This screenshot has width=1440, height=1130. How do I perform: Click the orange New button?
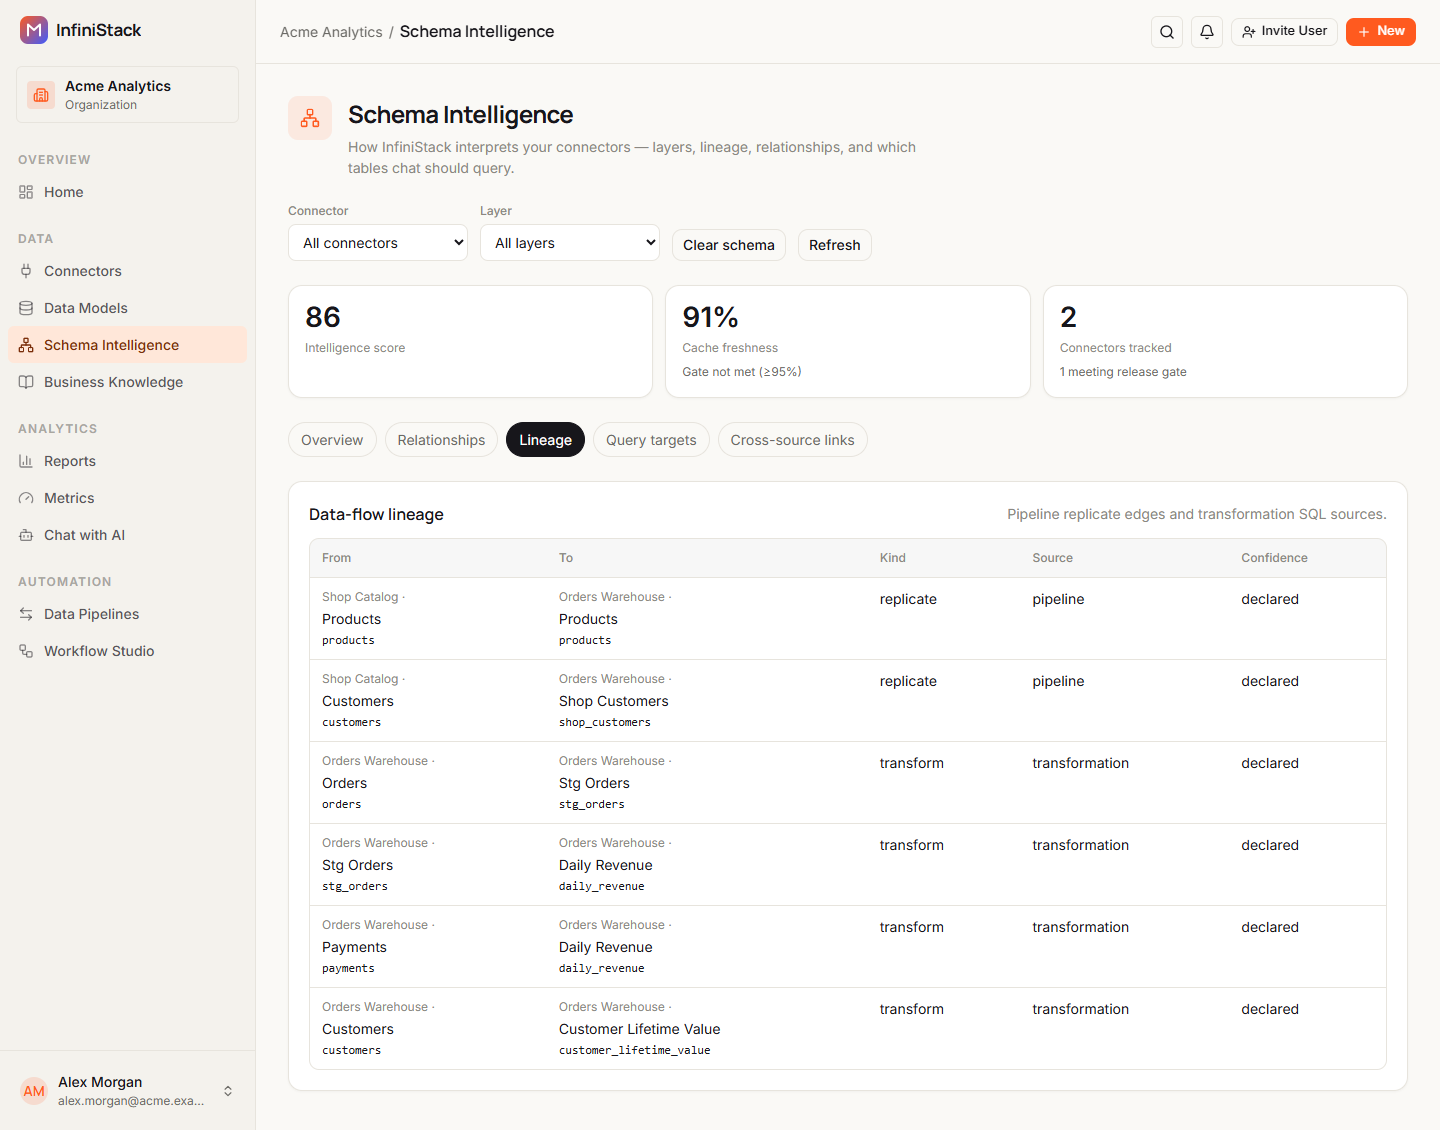point(1381,32)
